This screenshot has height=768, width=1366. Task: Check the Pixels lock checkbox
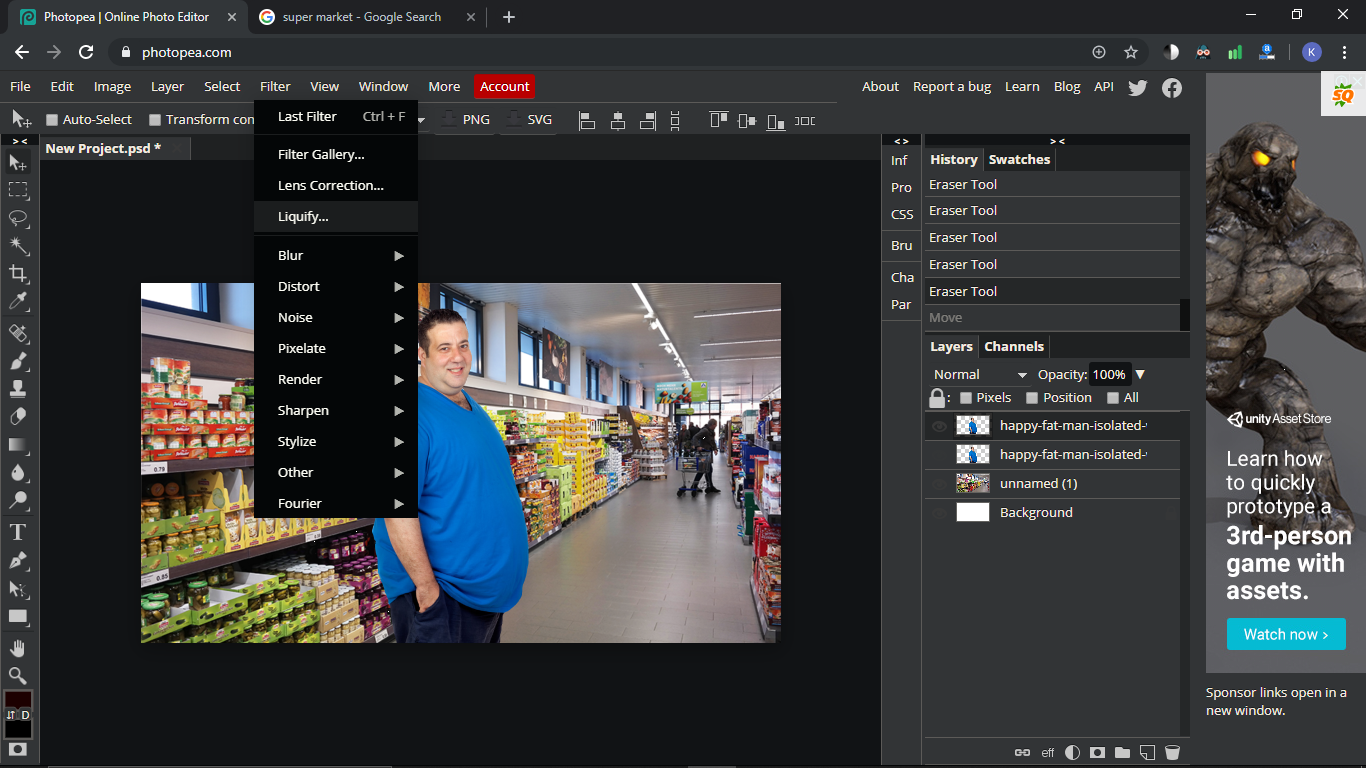(x=966, y=398)
